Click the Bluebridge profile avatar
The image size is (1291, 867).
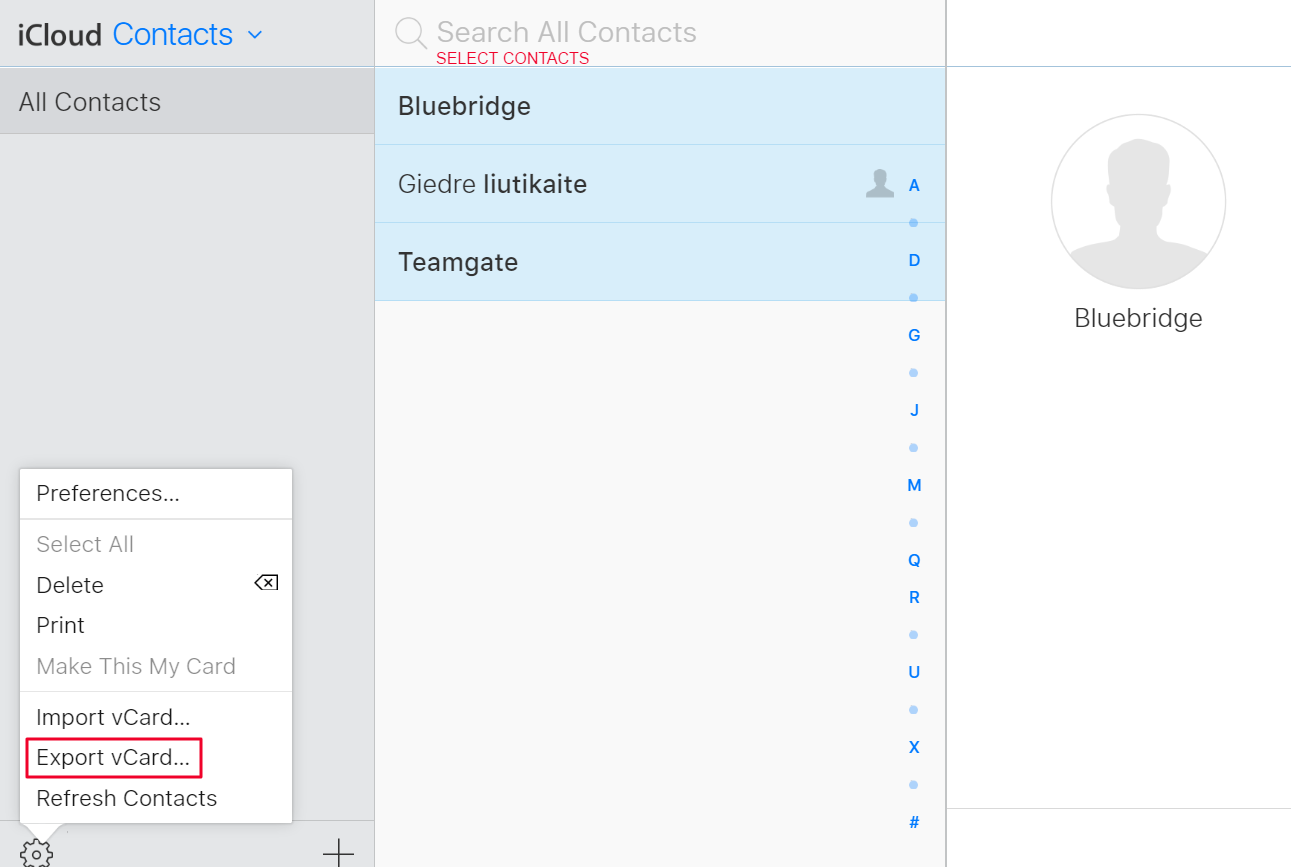1138,202
